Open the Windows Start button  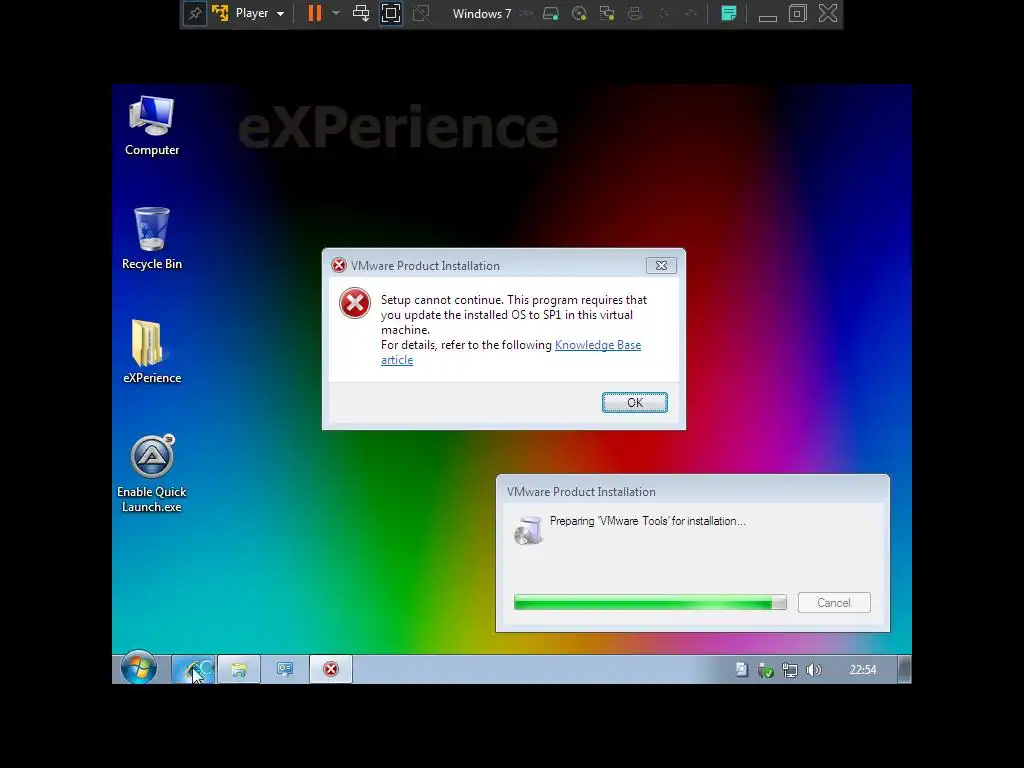coord(138,668)
